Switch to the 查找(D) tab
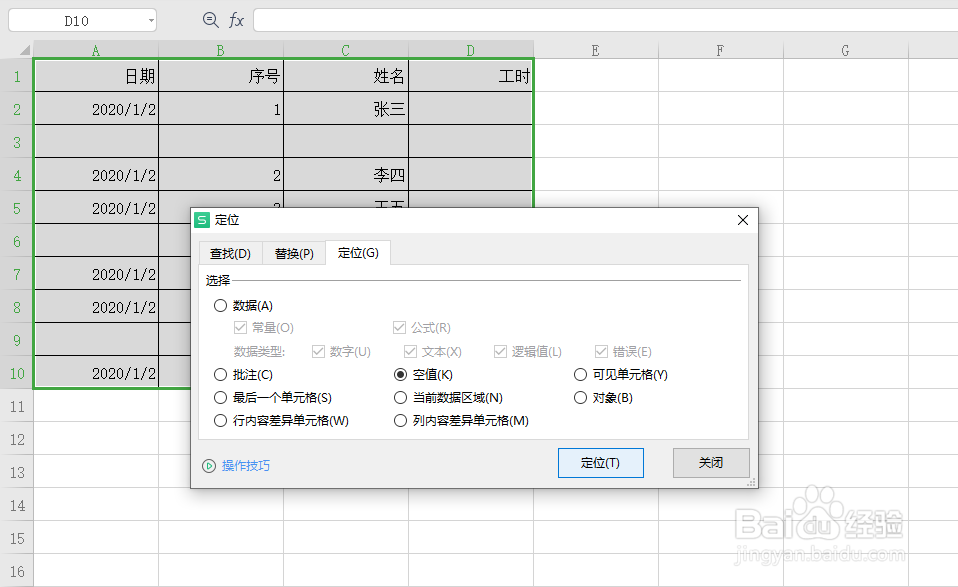Screen dimensions: 958x587 click(x=230, y=253)
